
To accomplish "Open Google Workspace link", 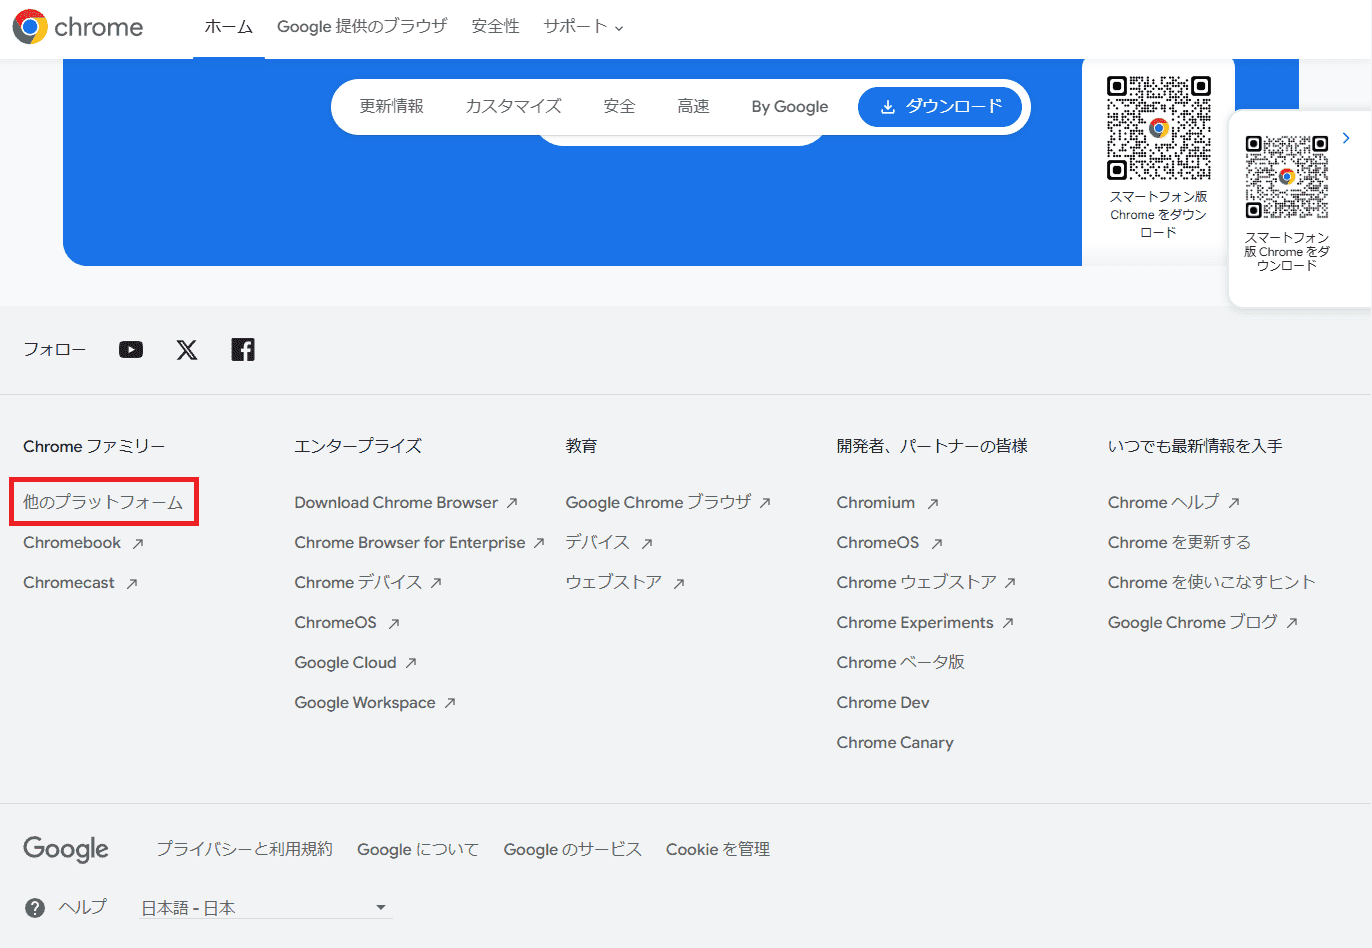I will 376,703.
